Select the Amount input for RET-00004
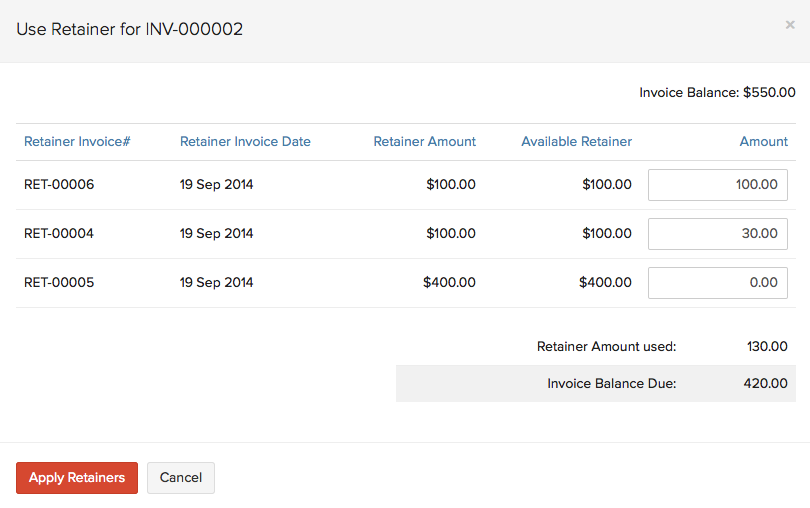 point(717,234)
